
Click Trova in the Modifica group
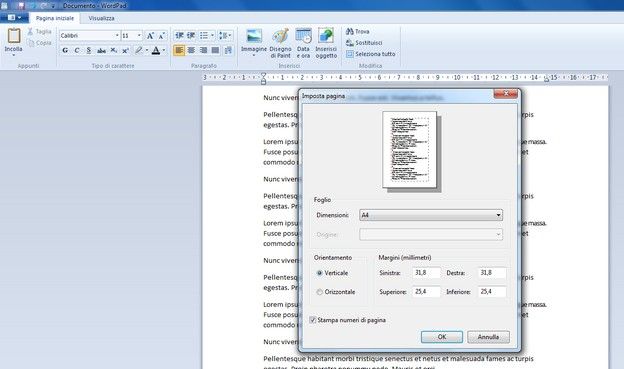[x=357, y=31]
